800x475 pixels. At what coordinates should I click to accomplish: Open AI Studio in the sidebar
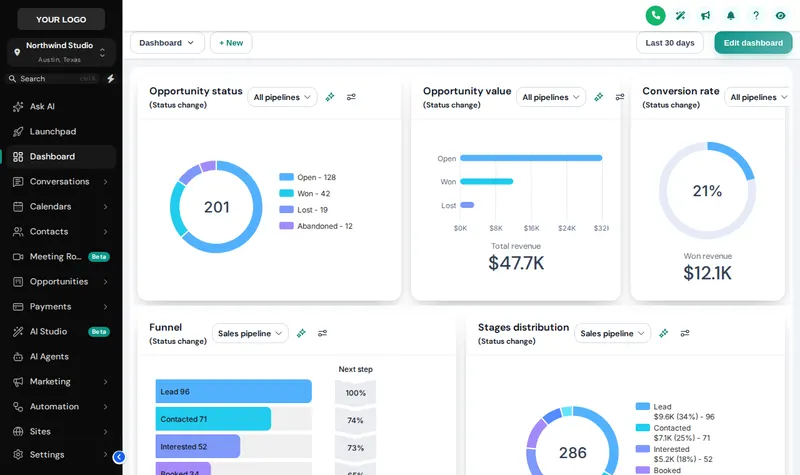pyautogui.click(x=61, y=332)
